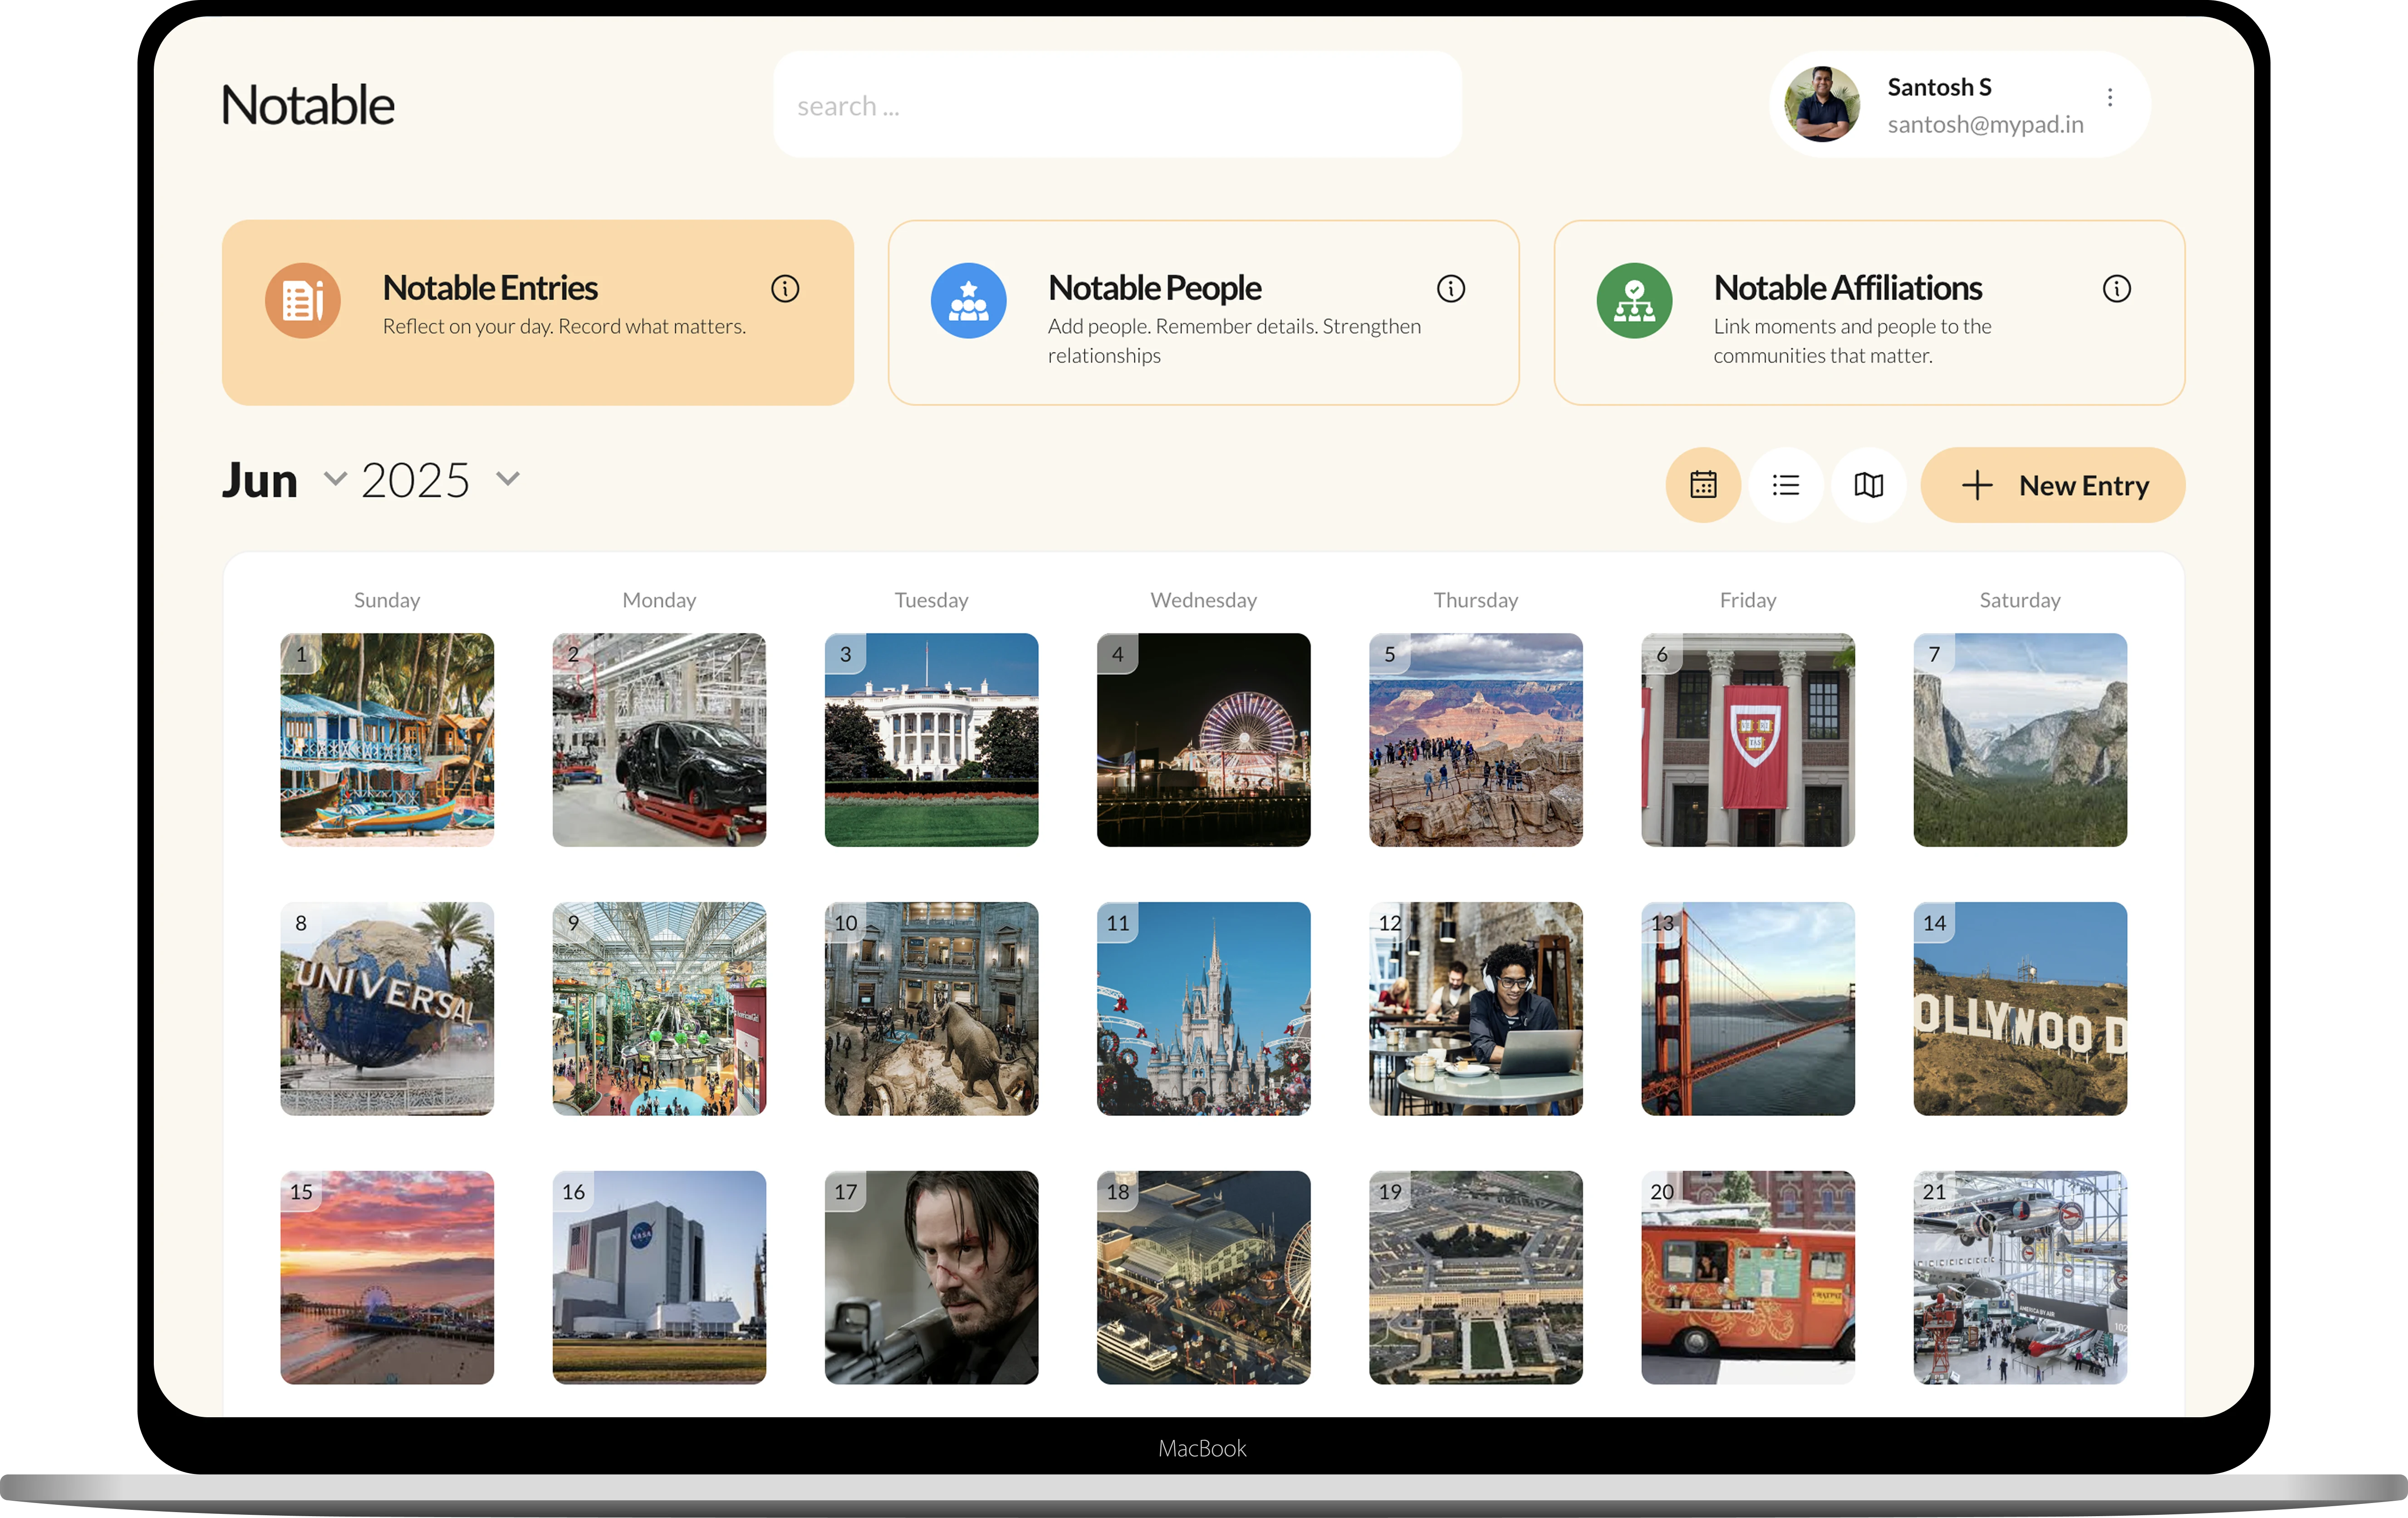Click the Monday column header
The height and width of the screenshot is (1518, 2408).
[659, 600]
